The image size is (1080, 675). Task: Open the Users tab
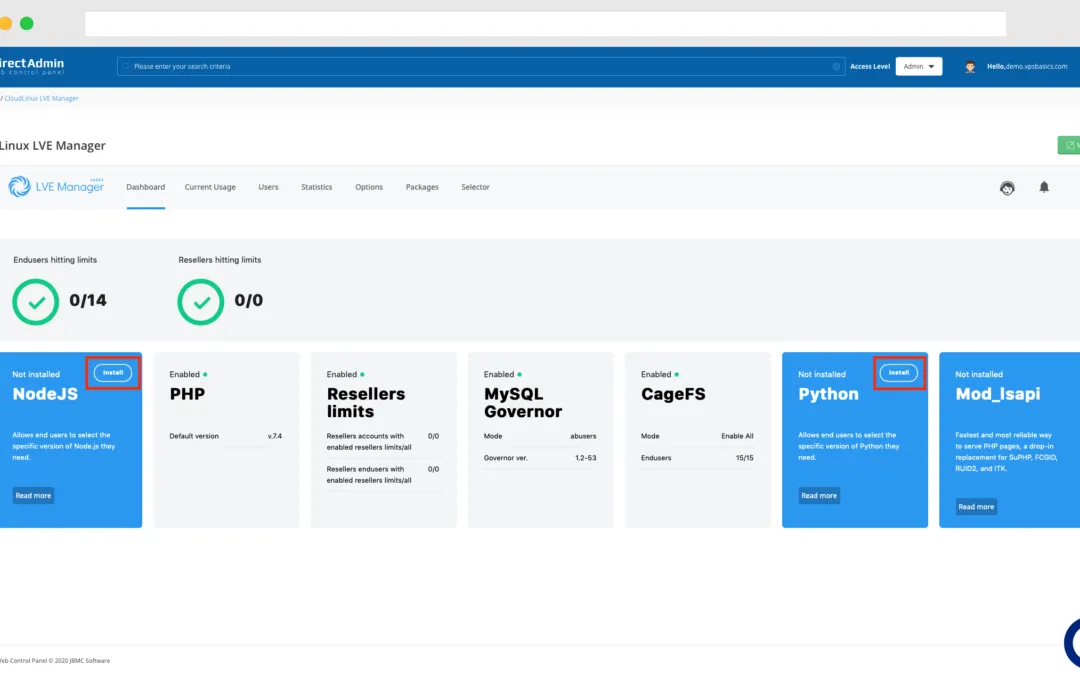pos(268,187)
